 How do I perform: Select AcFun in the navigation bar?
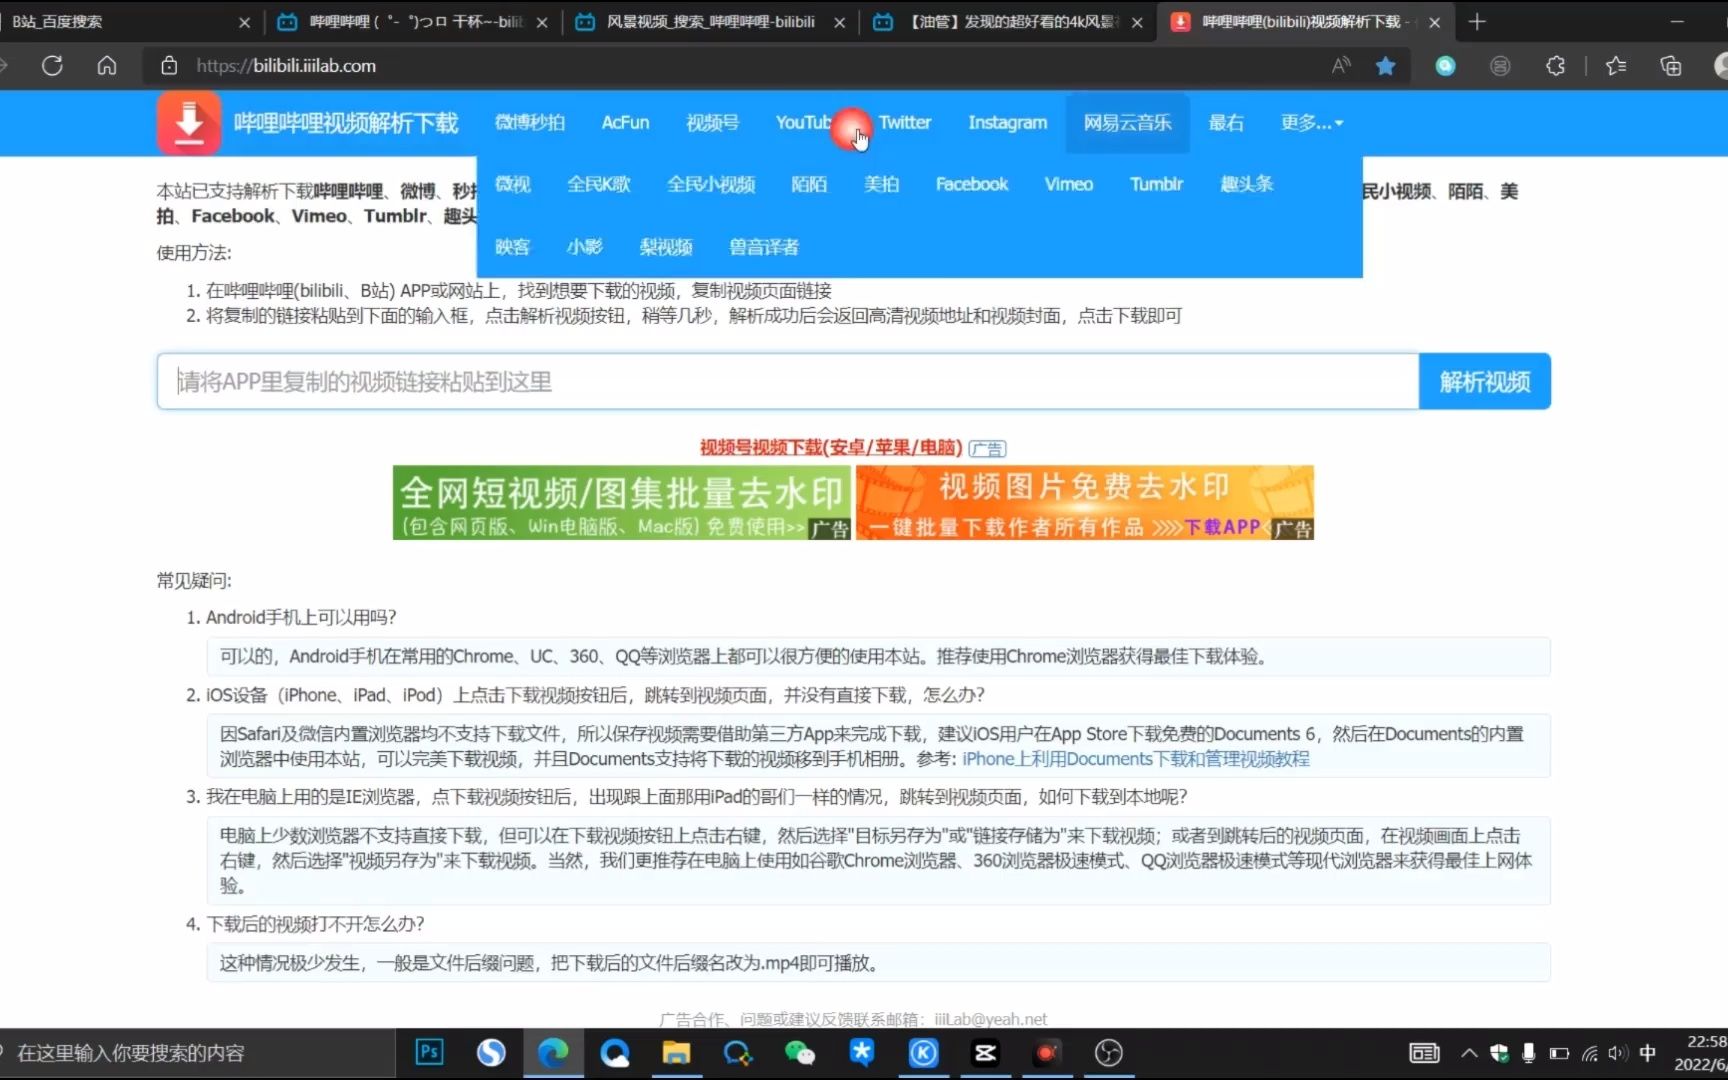pos(625,123)
